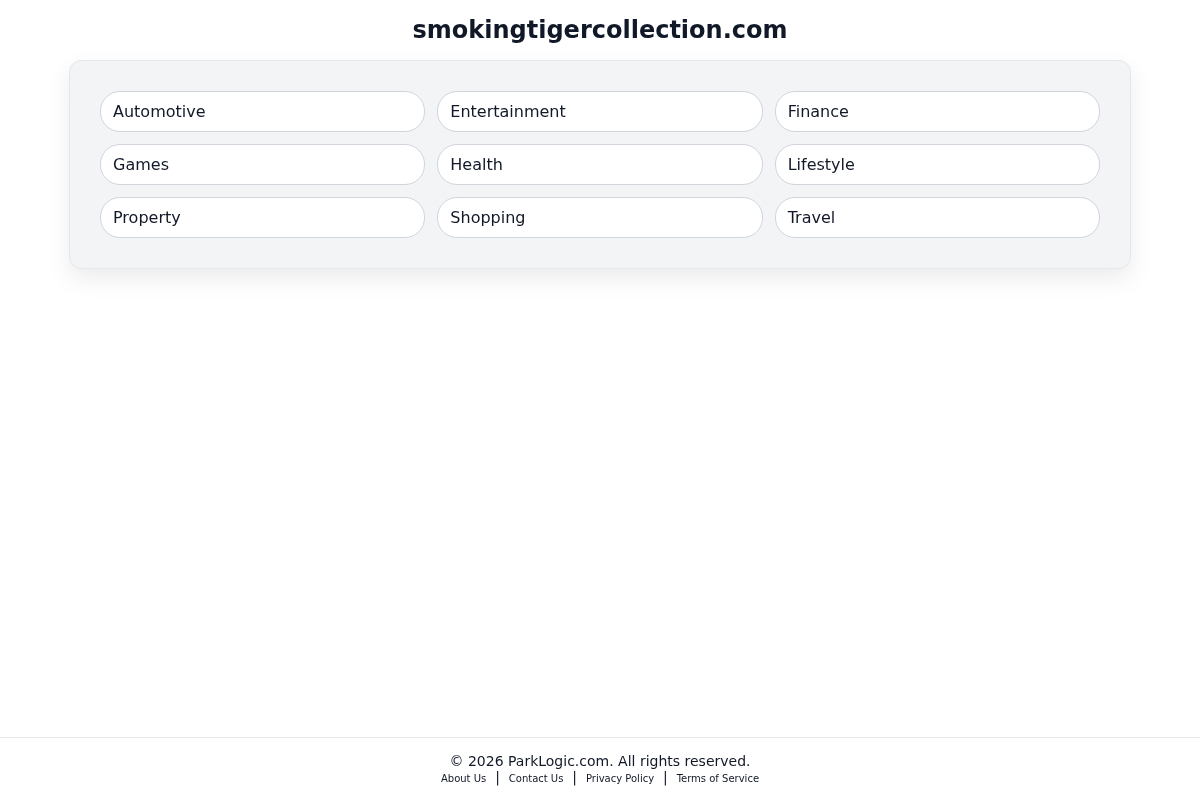This screenshot has width=1200, height=800.
Task: View the Terms of Service
Action: point(717,778)
